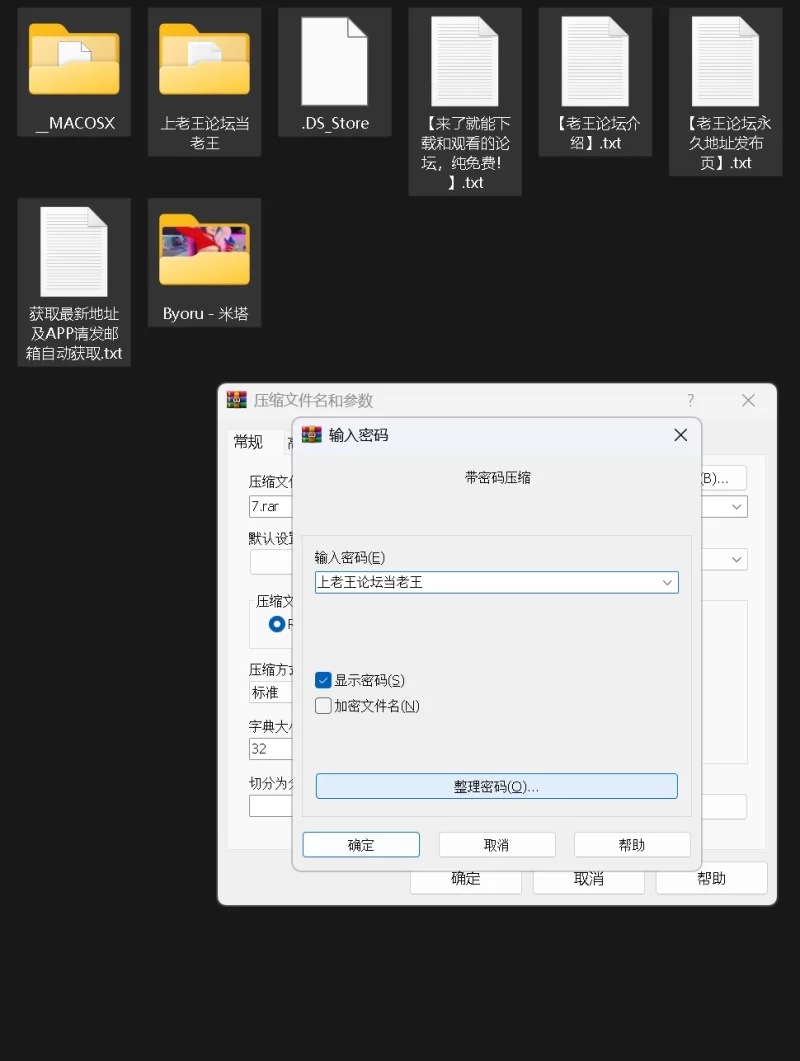The width and height of the screenshot is (800, 1061).
Task: Close the 输入密码 dialog
Action: coord(681,435)
